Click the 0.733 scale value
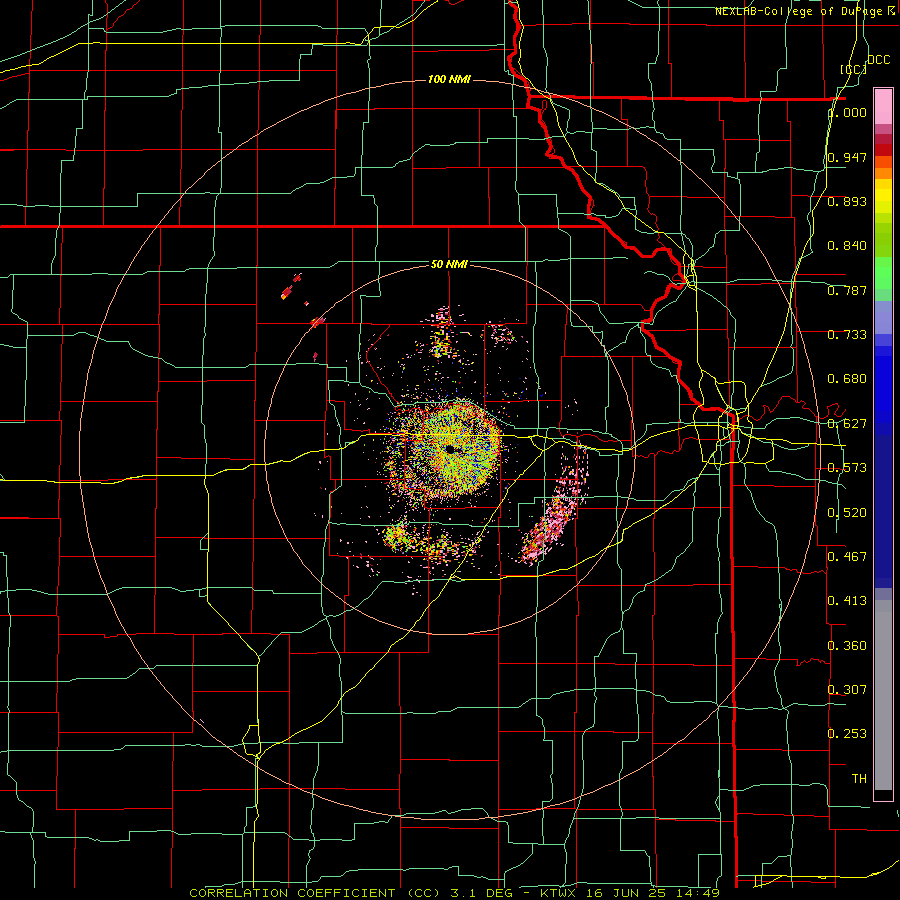 [847, 335]
